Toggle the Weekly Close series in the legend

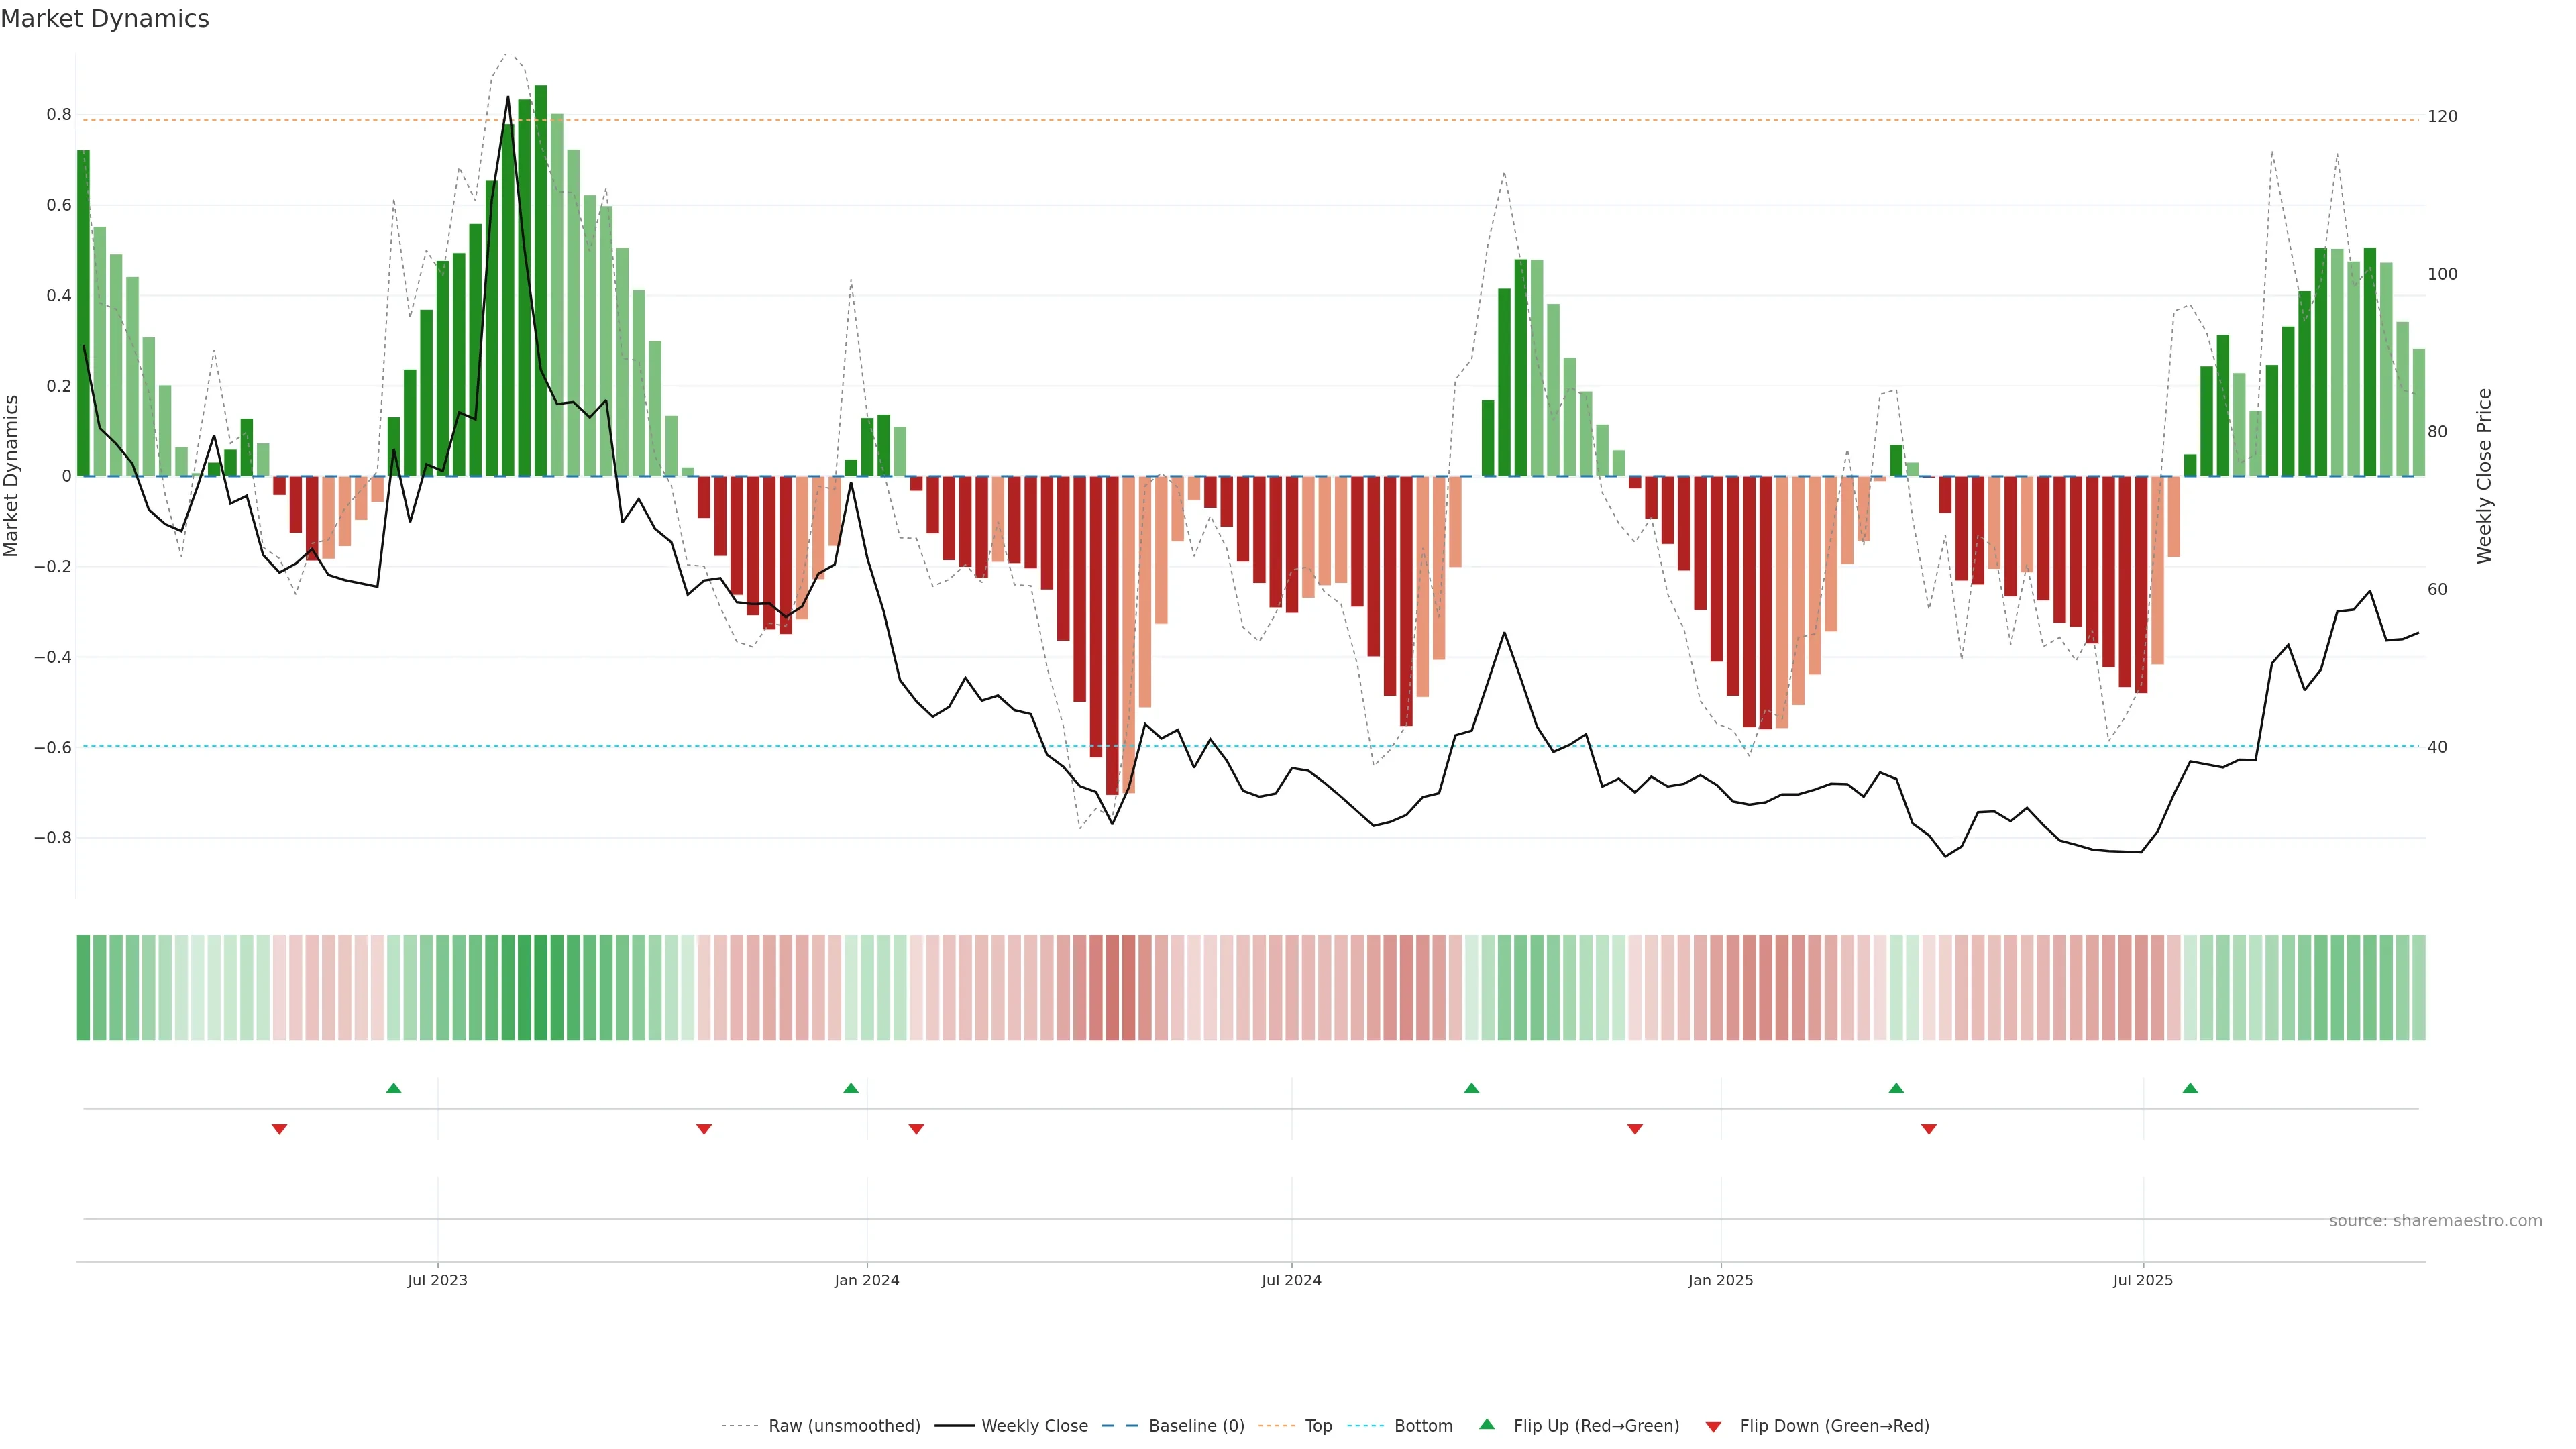click(x=1034, y=1426)
